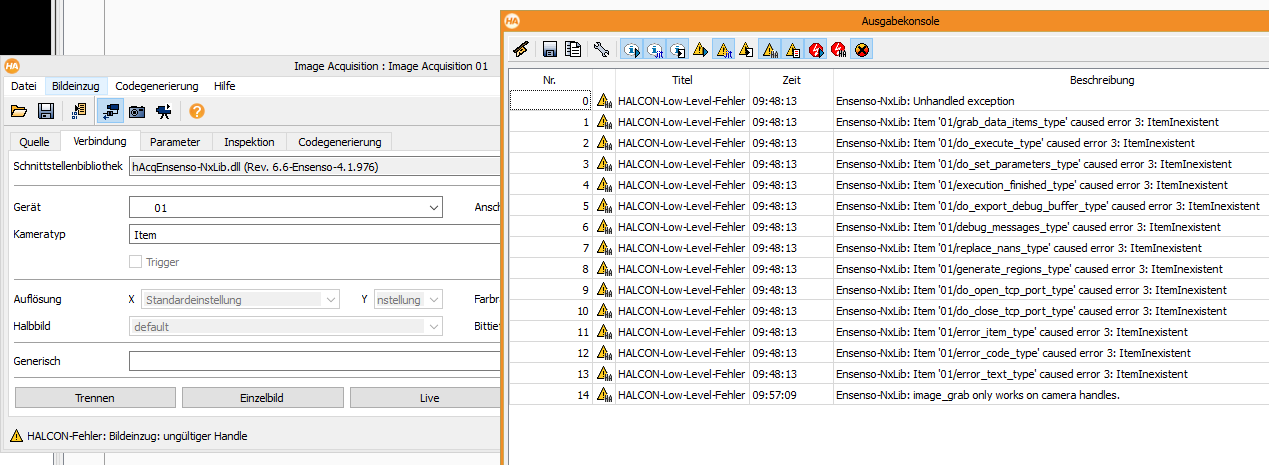Screen dimensions: 1270x465
Task: Switch to the Verbindung tab
Action: coord(99,142)
